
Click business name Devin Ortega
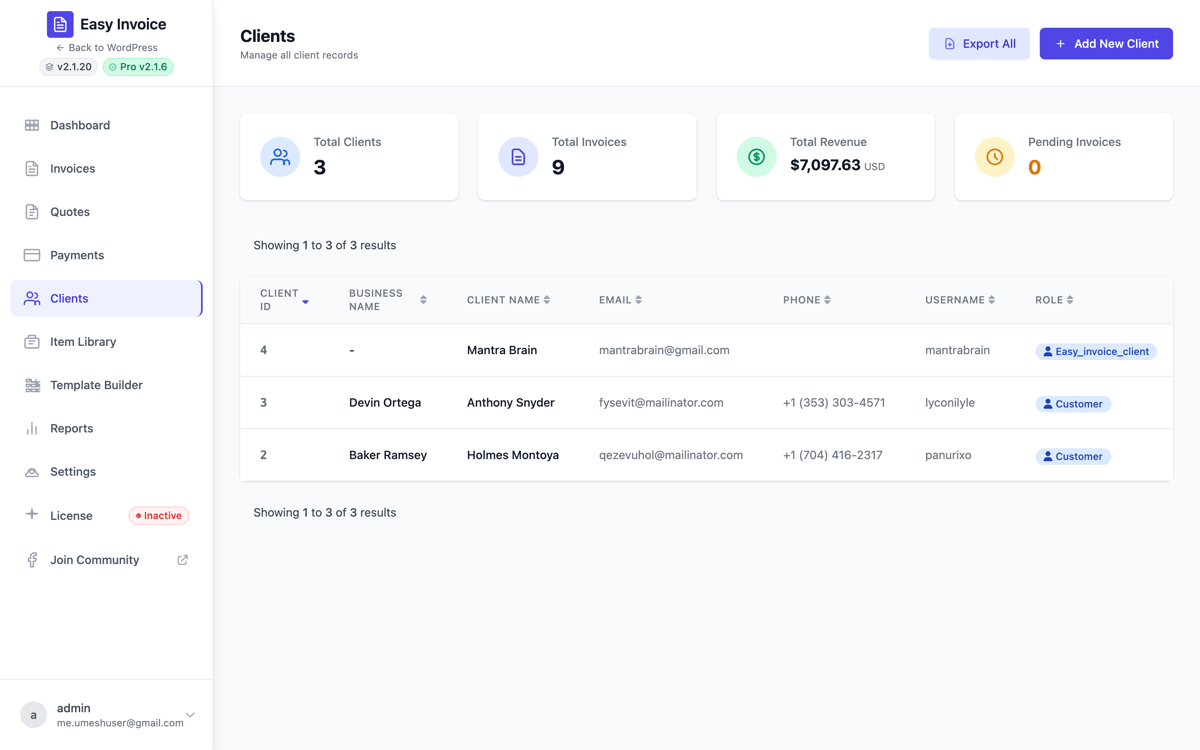385,403
